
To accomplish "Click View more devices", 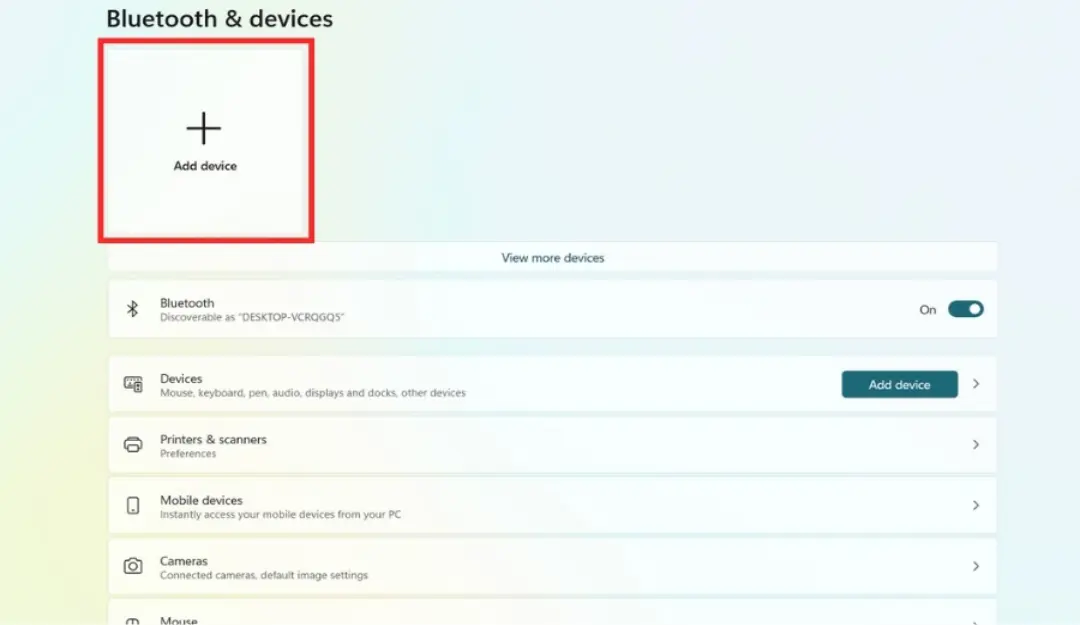I will pos(552,258).
